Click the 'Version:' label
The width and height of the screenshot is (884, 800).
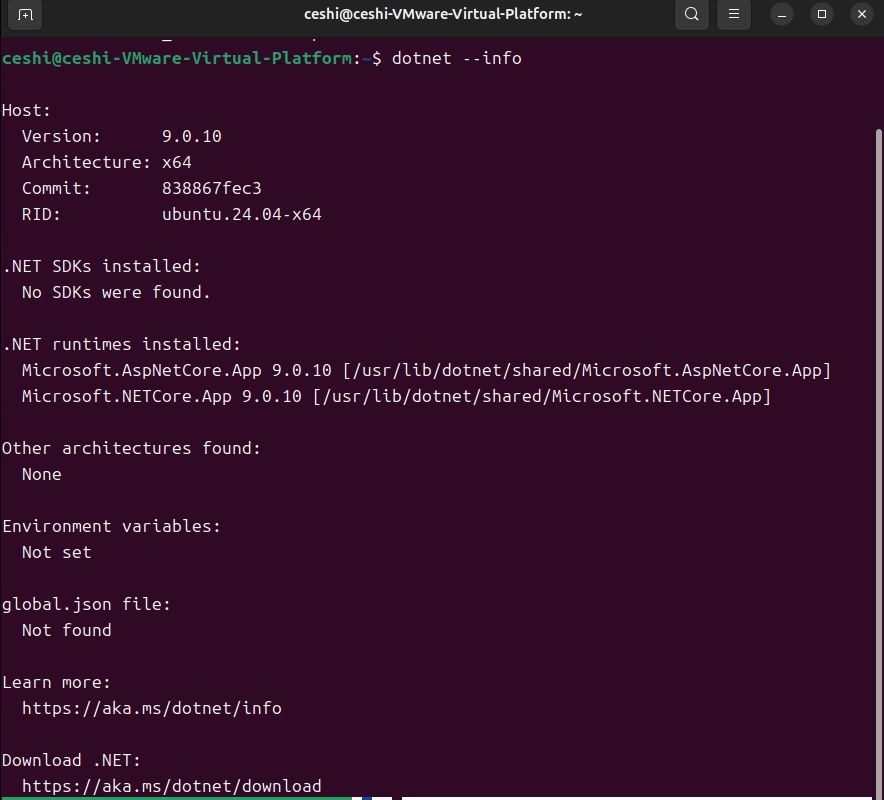tap(61, 136)
